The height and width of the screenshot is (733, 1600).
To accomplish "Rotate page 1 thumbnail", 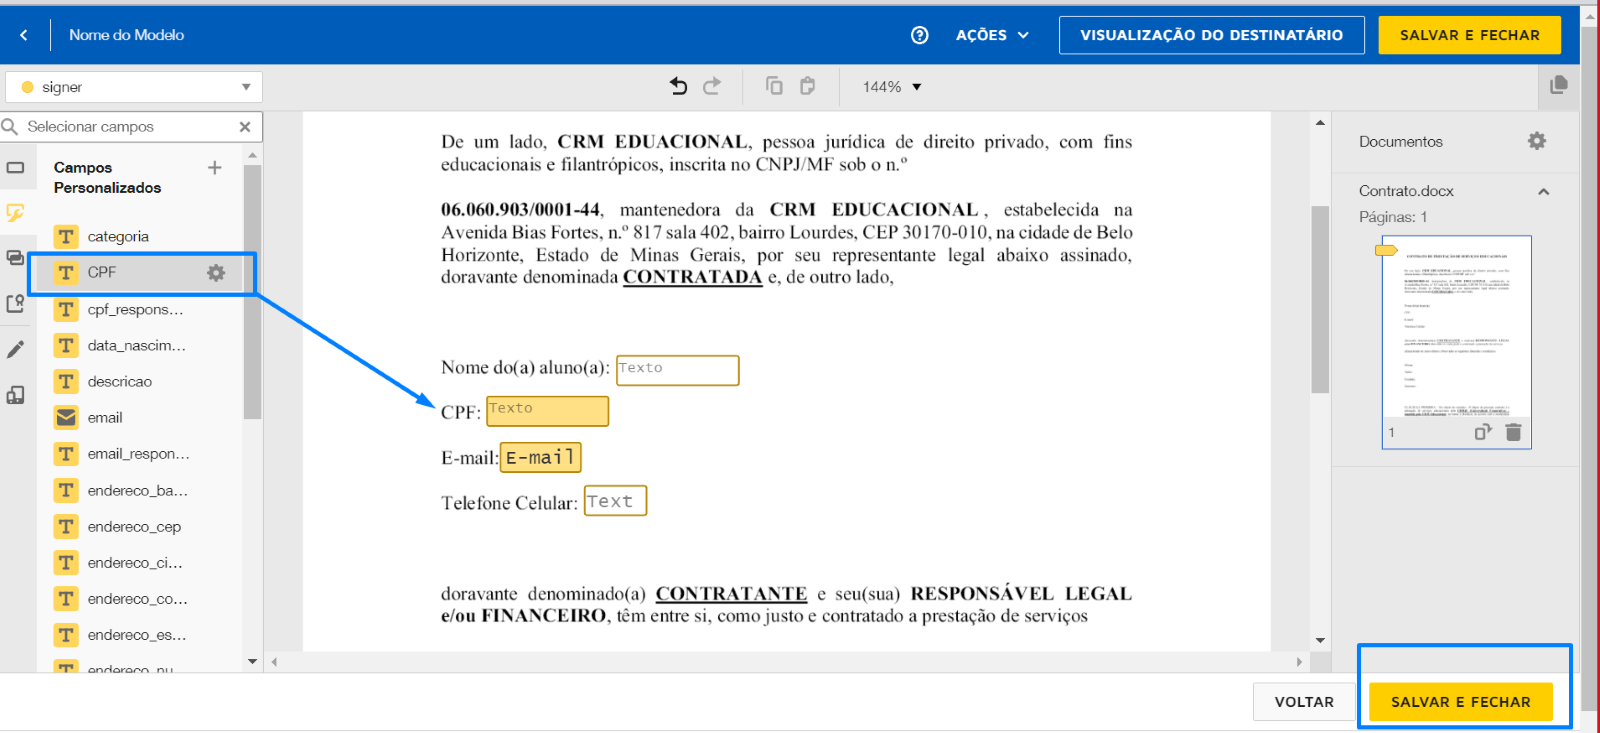I will pos(1483,432).
